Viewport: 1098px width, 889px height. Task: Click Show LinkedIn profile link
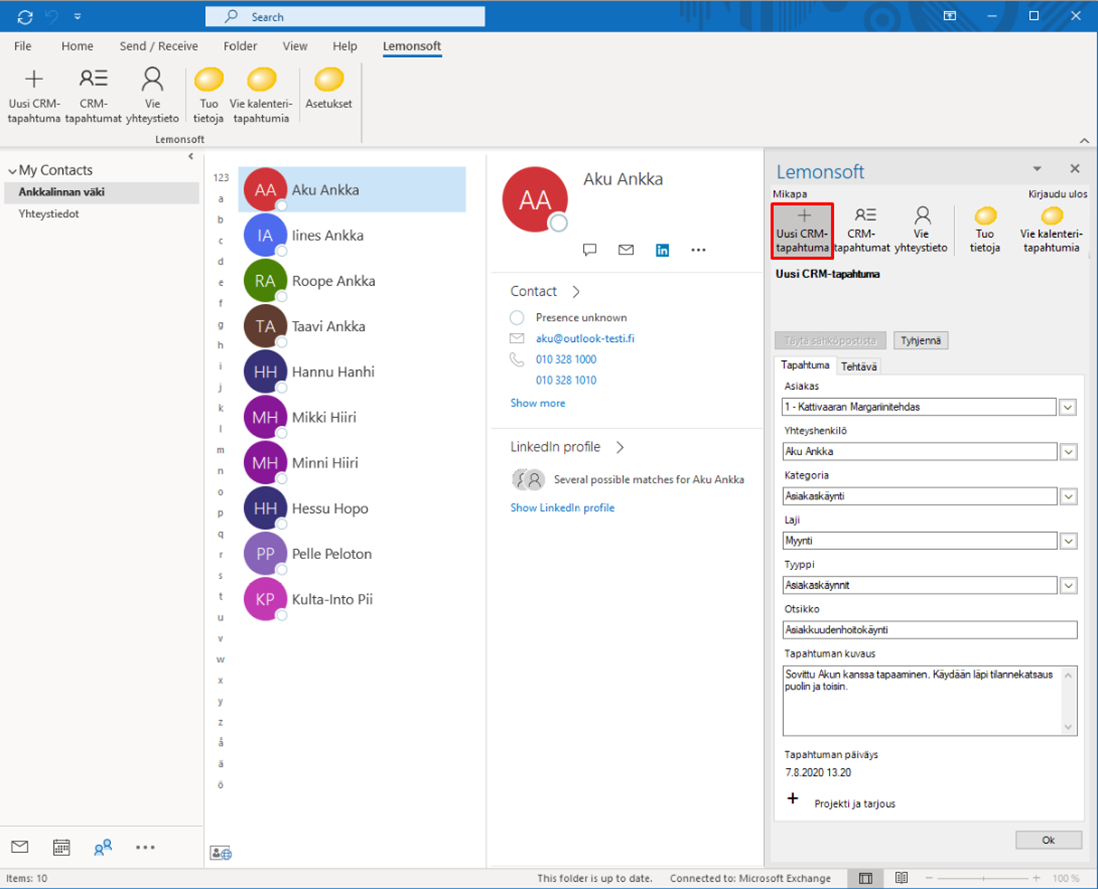562,508
